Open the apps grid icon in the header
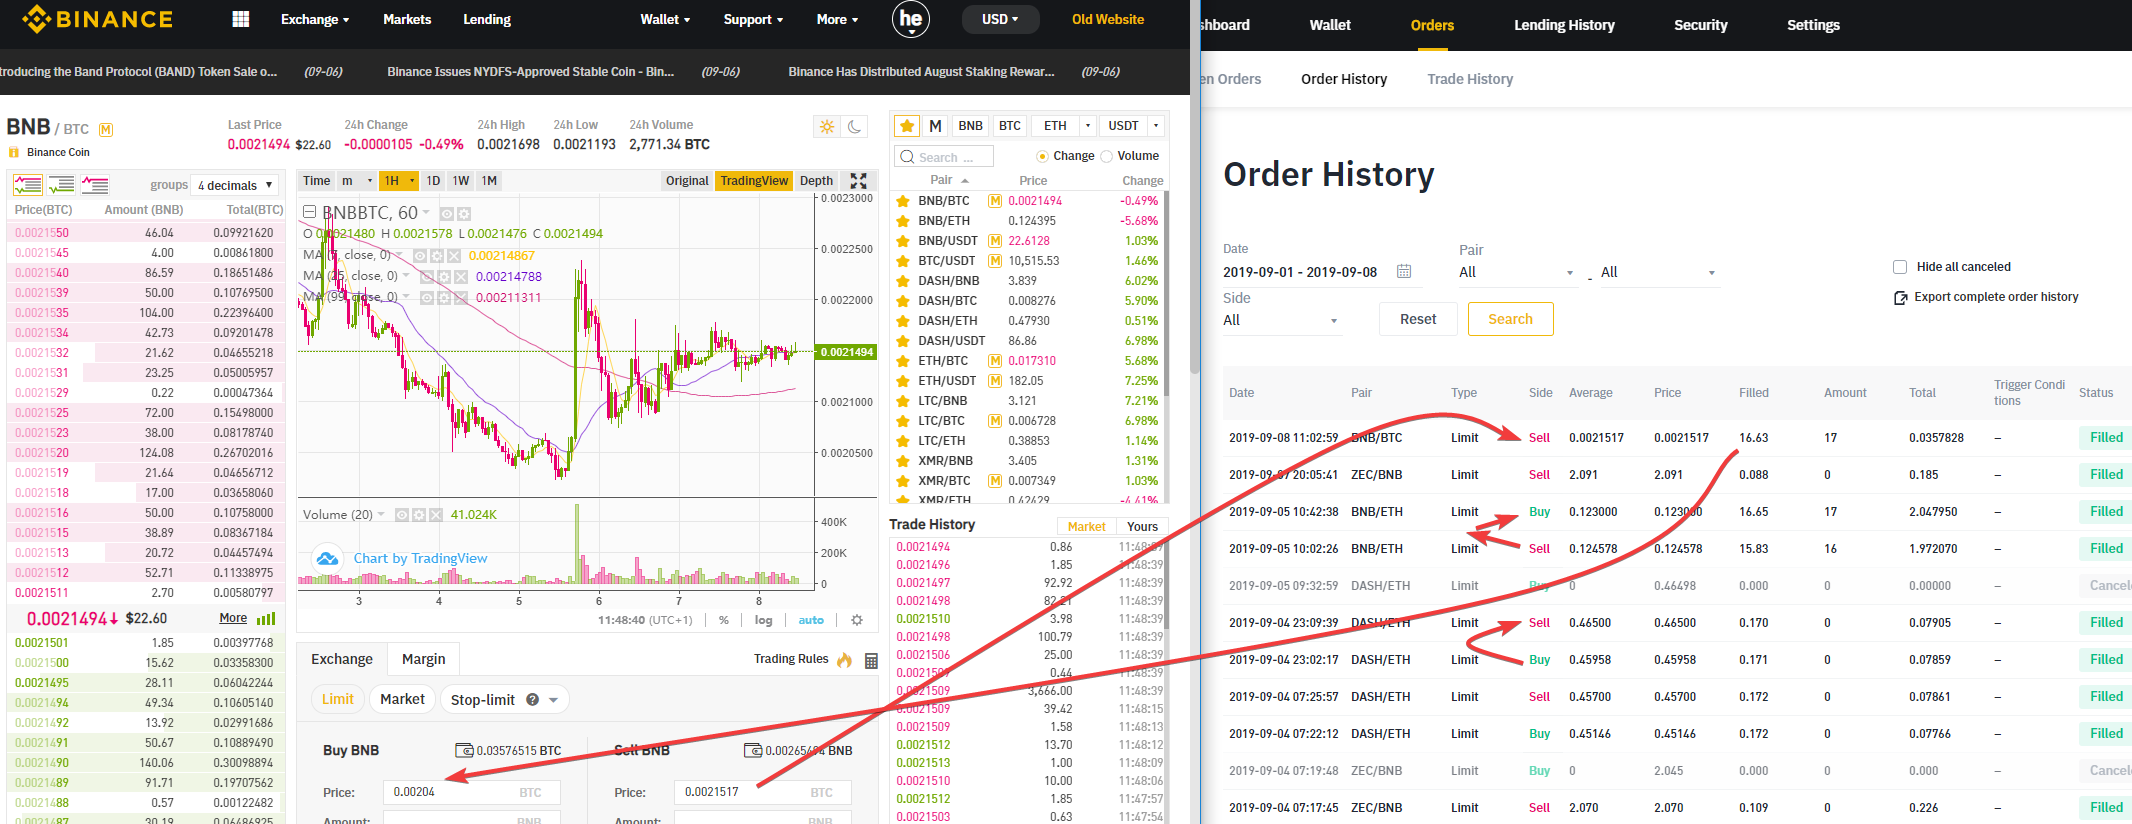Screen dimensions: 2132x824 [240, 19]
